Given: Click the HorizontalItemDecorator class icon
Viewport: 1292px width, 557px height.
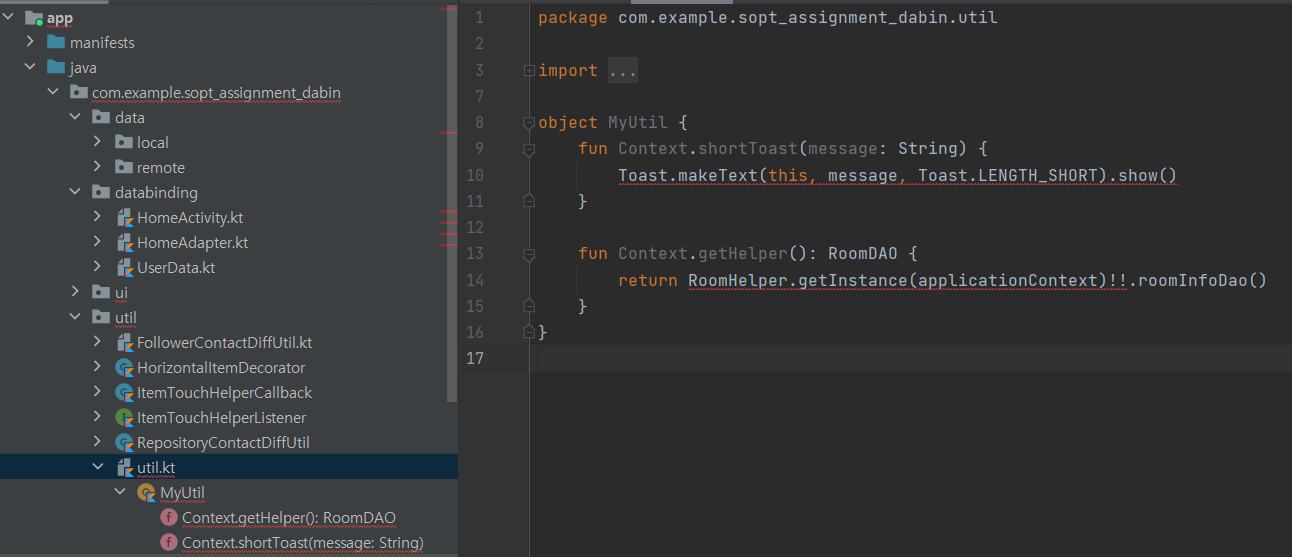Looking at the screenshot, I should (x=124, y=367).
